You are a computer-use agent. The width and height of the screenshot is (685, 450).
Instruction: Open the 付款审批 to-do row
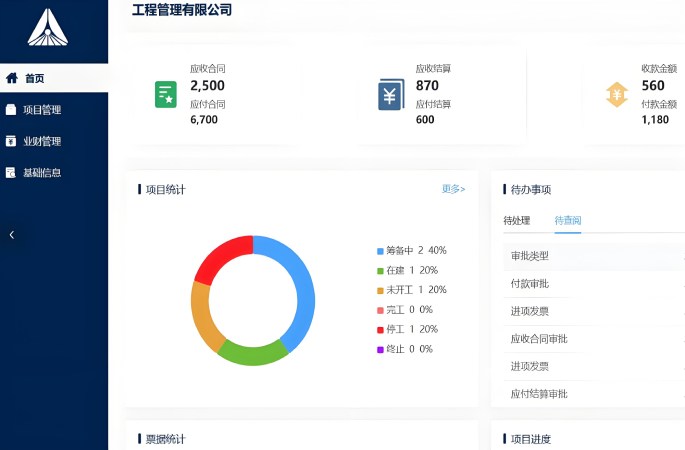point(530,284)
